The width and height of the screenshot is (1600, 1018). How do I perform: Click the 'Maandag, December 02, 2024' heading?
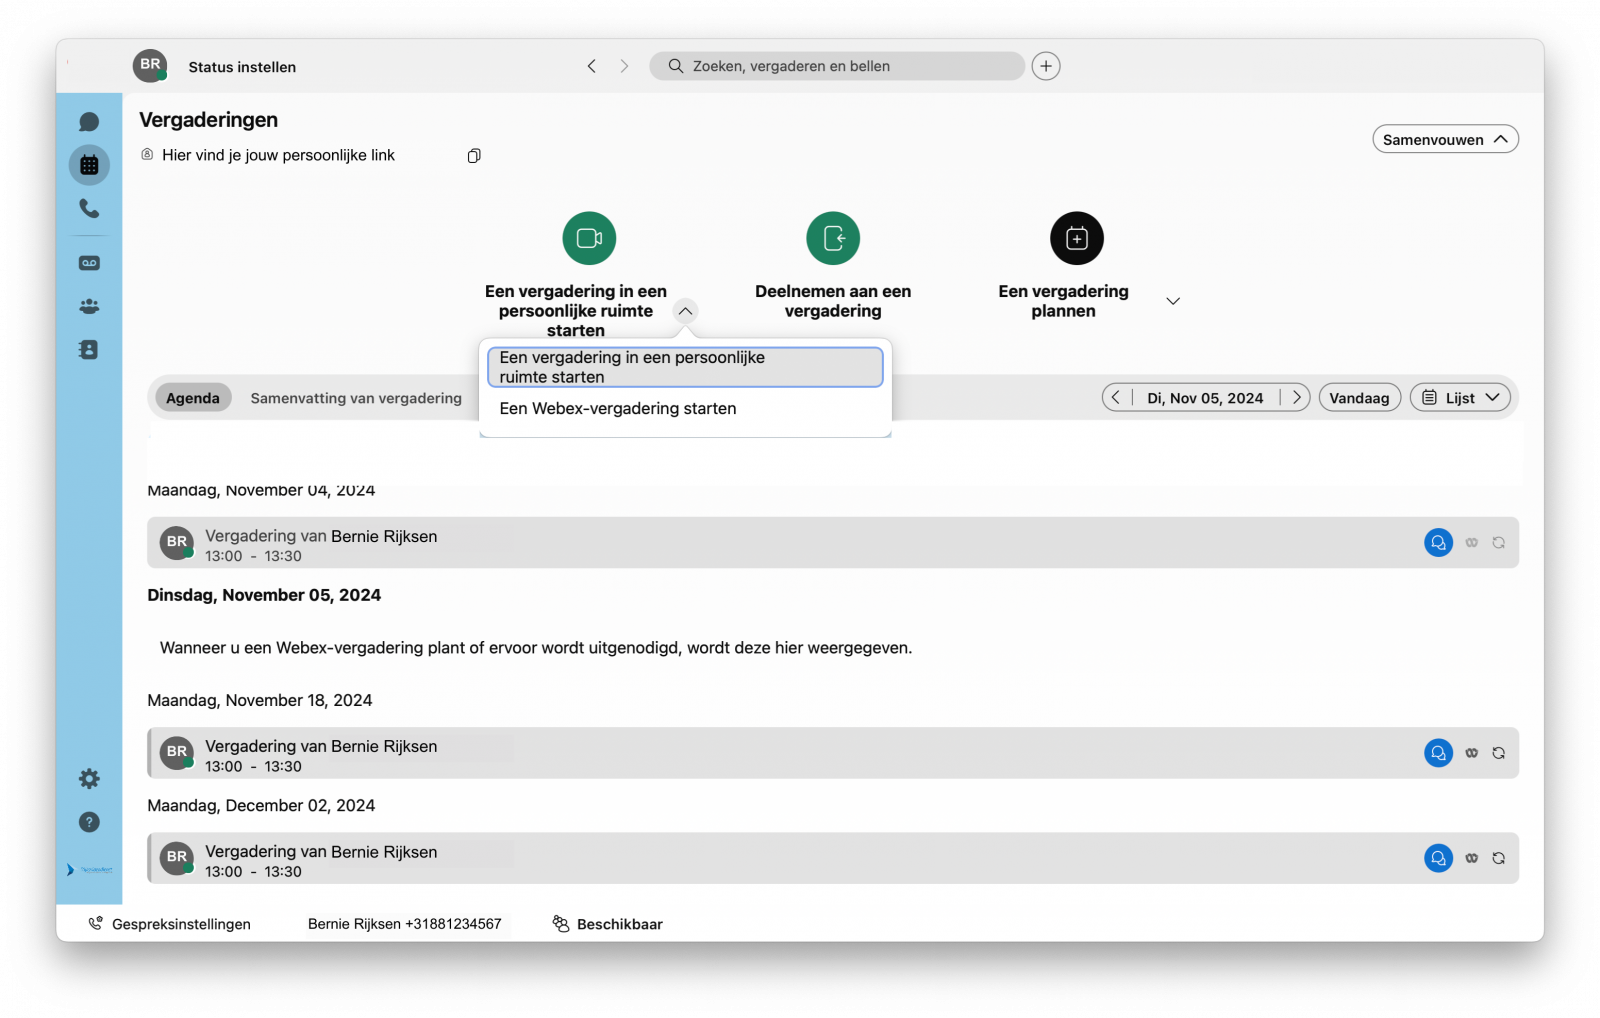pos(261,805)
